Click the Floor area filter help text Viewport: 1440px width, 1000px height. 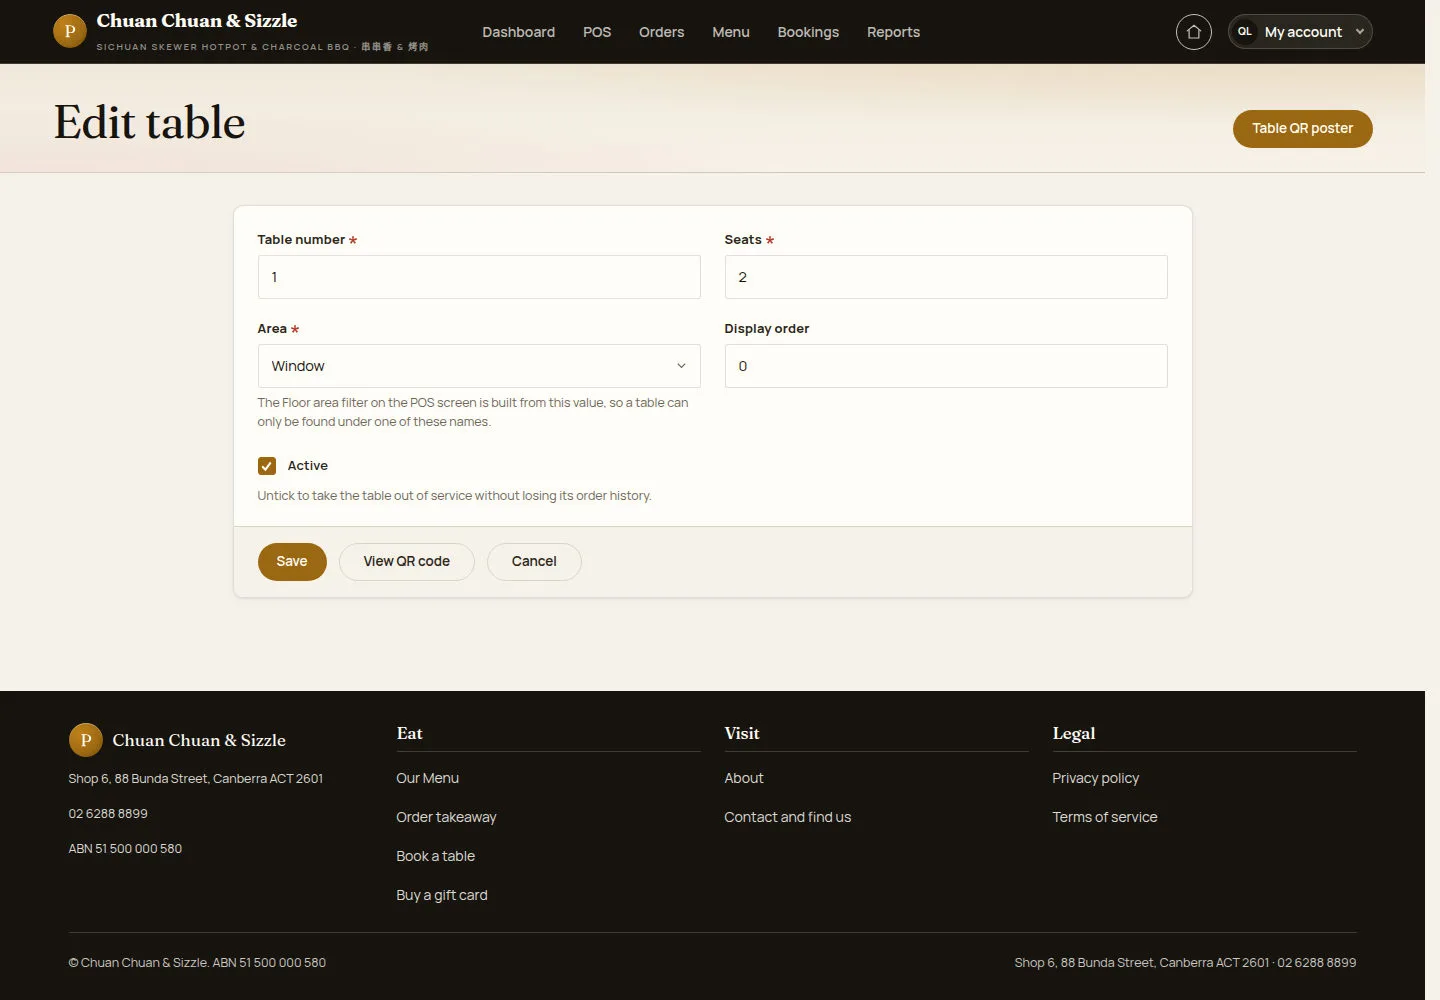pyautogui.click(x=473, y=412)
